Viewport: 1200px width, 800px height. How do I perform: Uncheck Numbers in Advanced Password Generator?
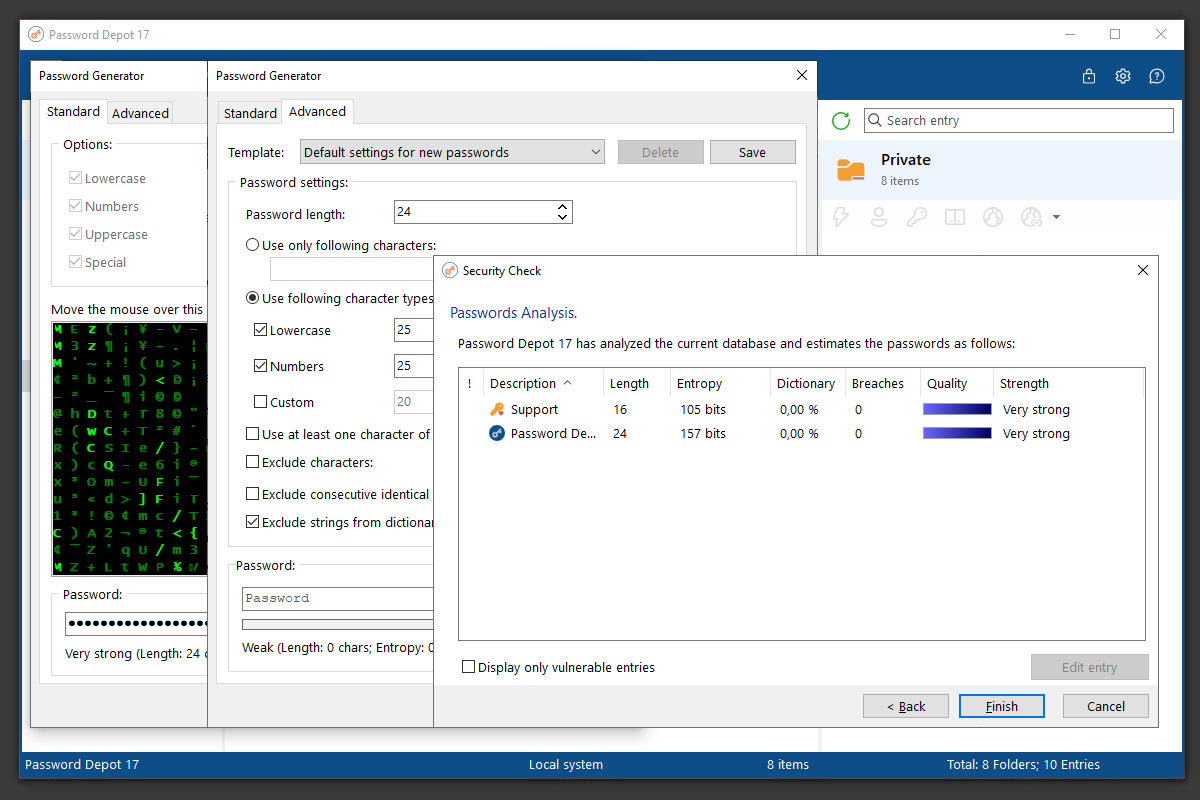tap(260, 366)
